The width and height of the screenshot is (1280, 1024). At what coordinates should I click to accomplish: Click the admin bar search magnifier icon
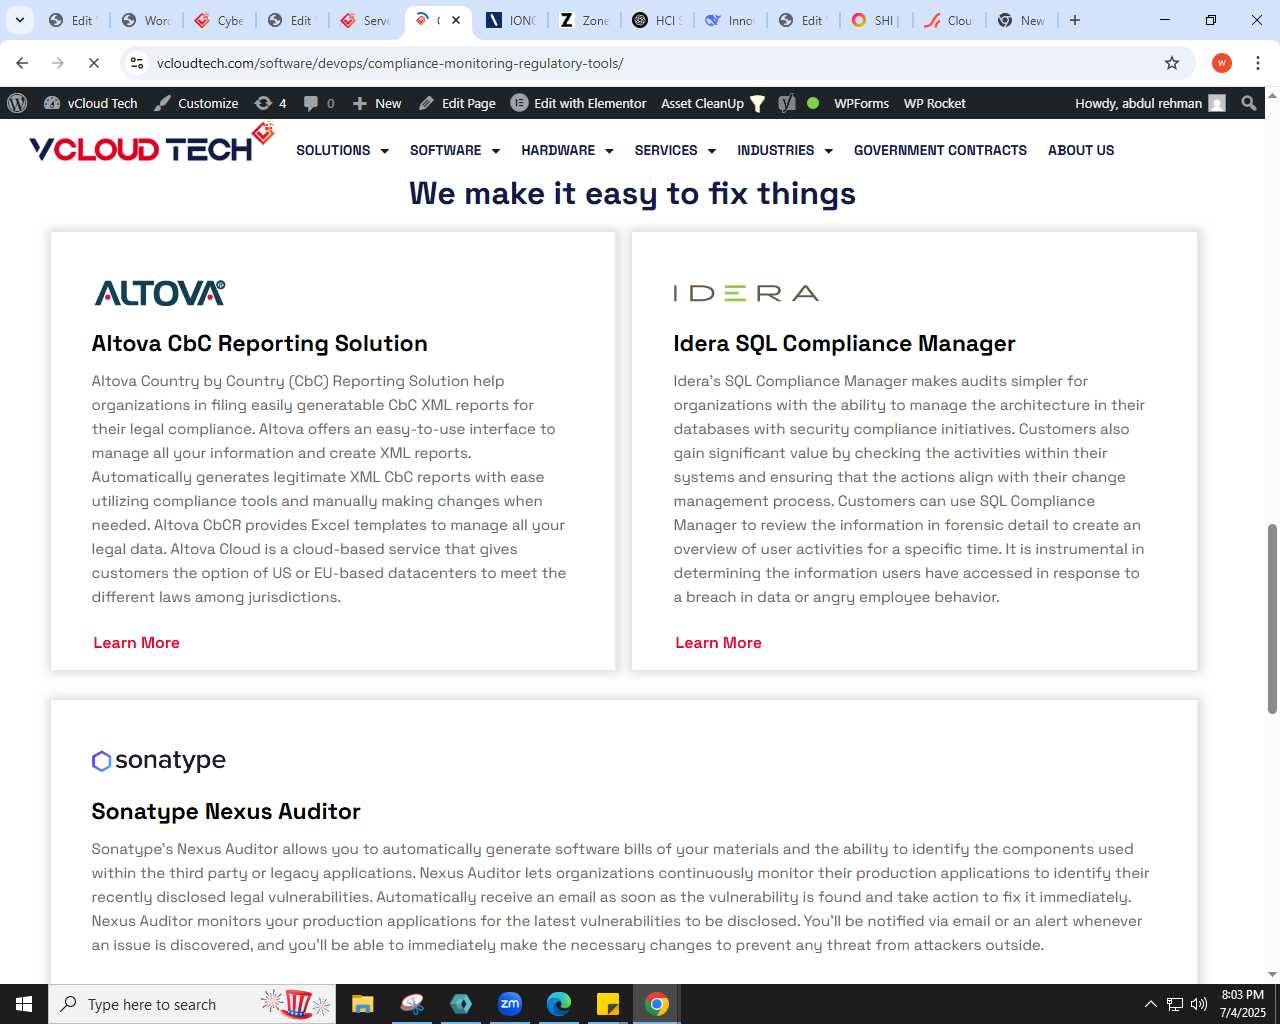coord(1248,103)
